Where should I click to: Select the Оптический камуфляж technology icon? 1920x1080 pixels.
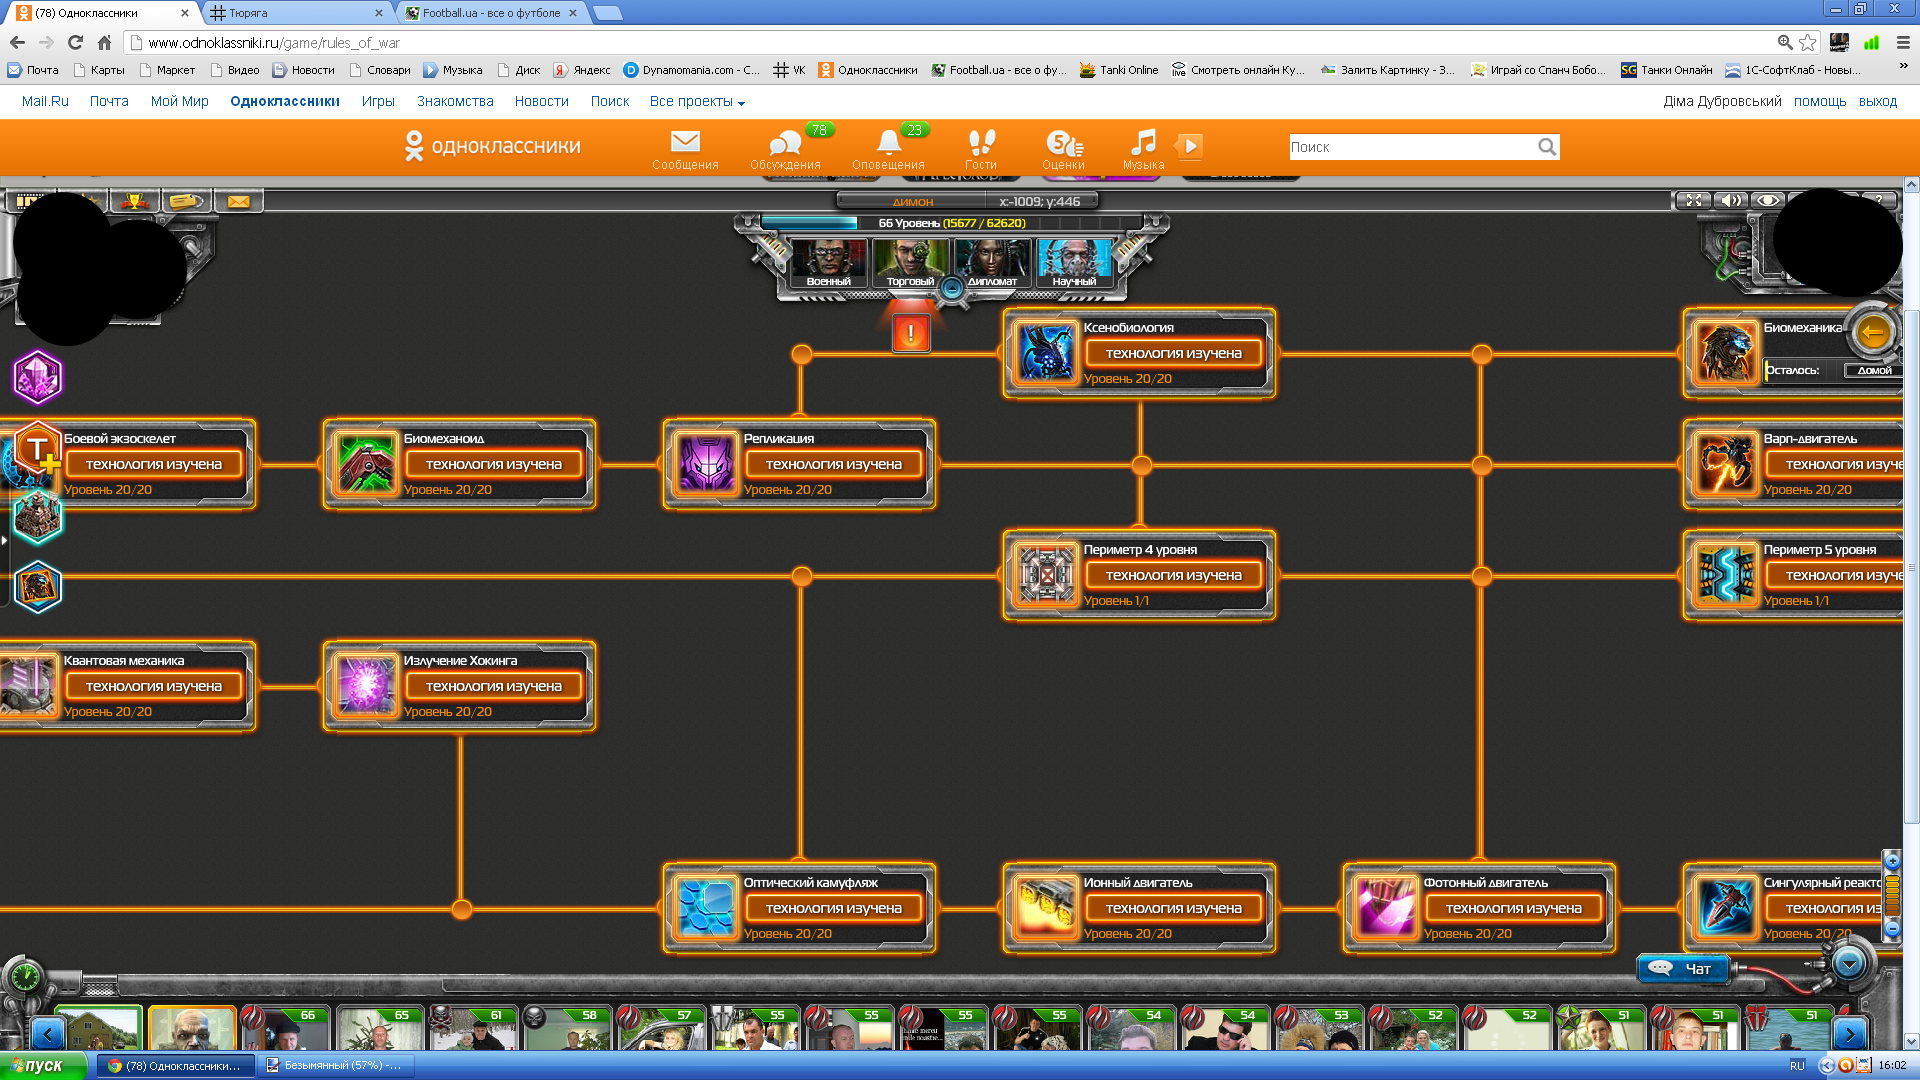point(705,908)
